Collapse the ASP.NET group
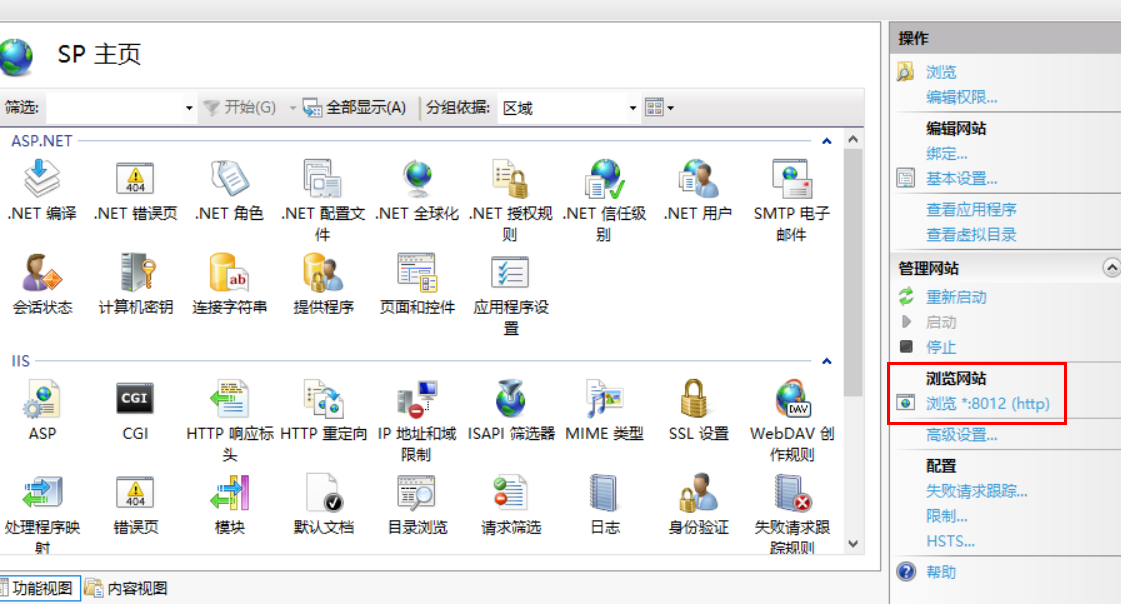 pos(826,141)
